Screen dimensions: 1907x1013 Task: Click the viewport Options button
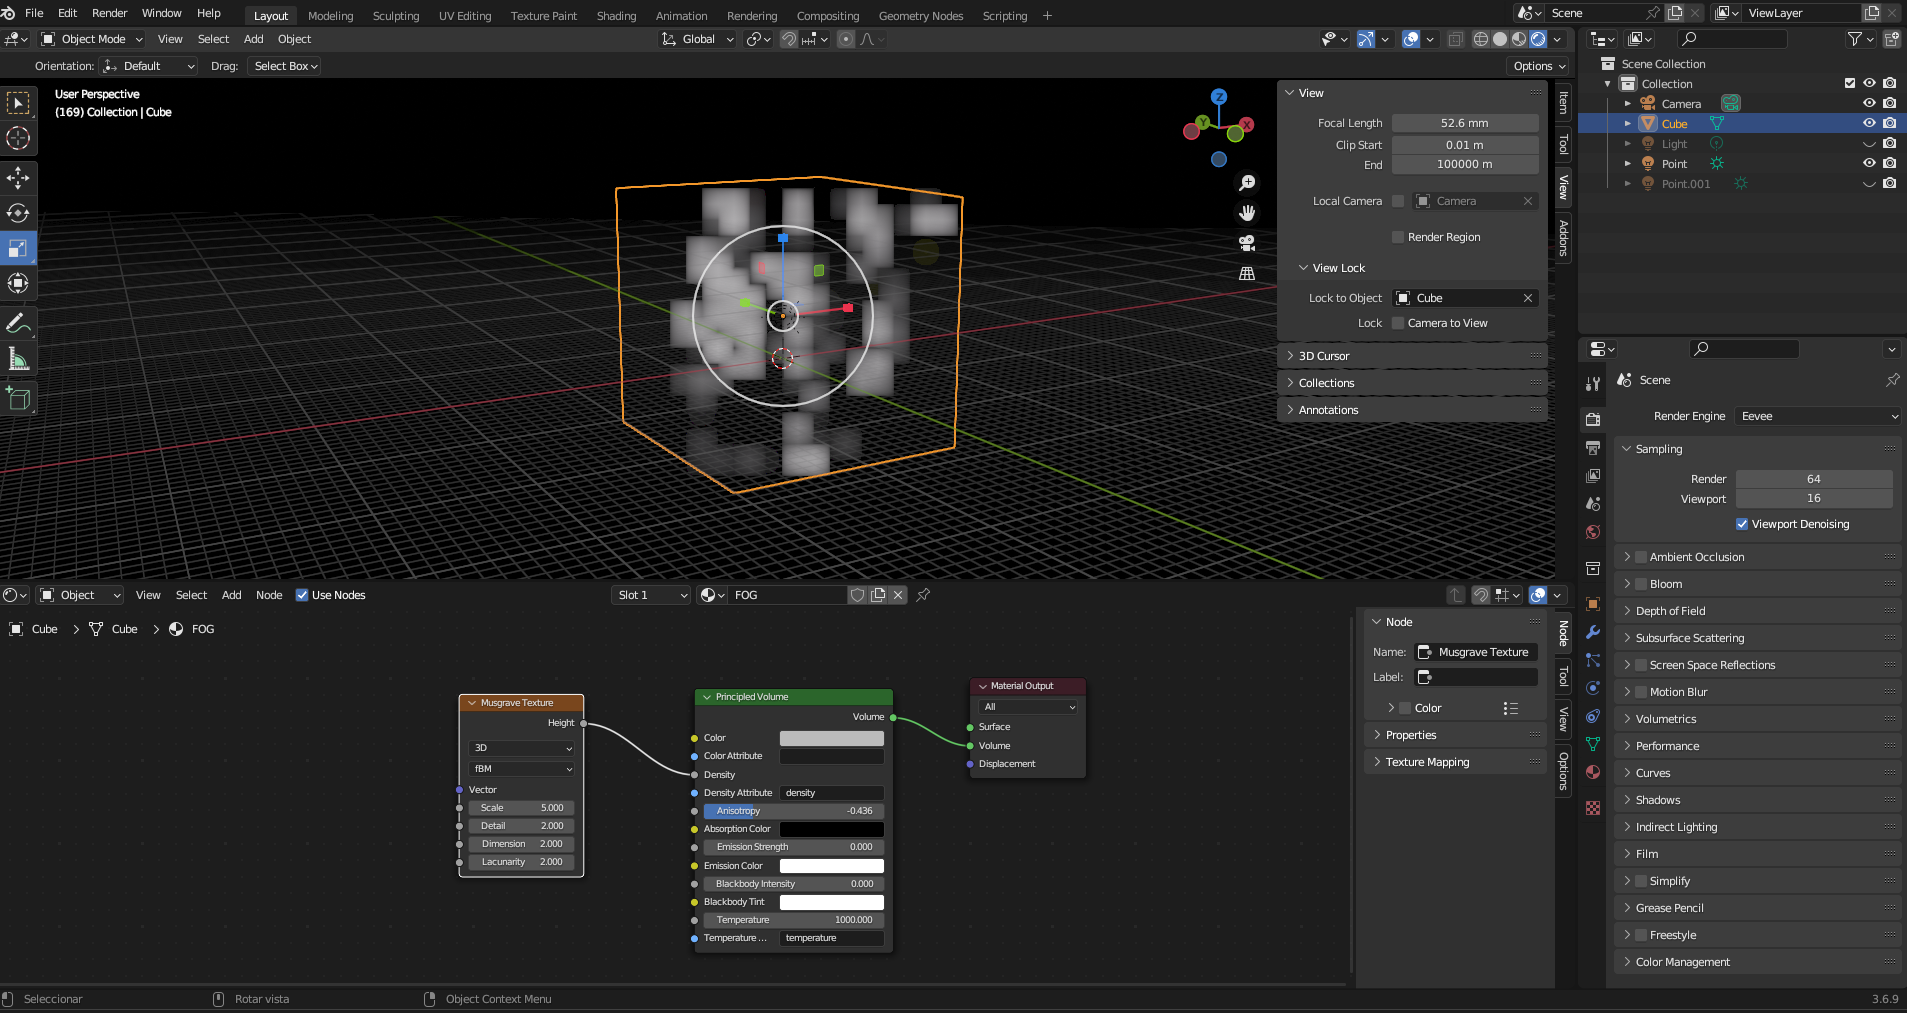[1538, 66]
